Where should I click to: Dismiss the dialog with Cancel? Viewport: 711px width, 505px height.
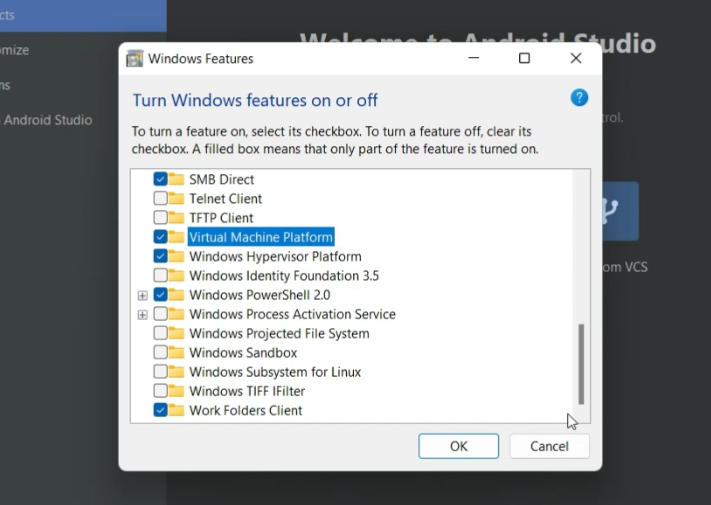[549, 446]
